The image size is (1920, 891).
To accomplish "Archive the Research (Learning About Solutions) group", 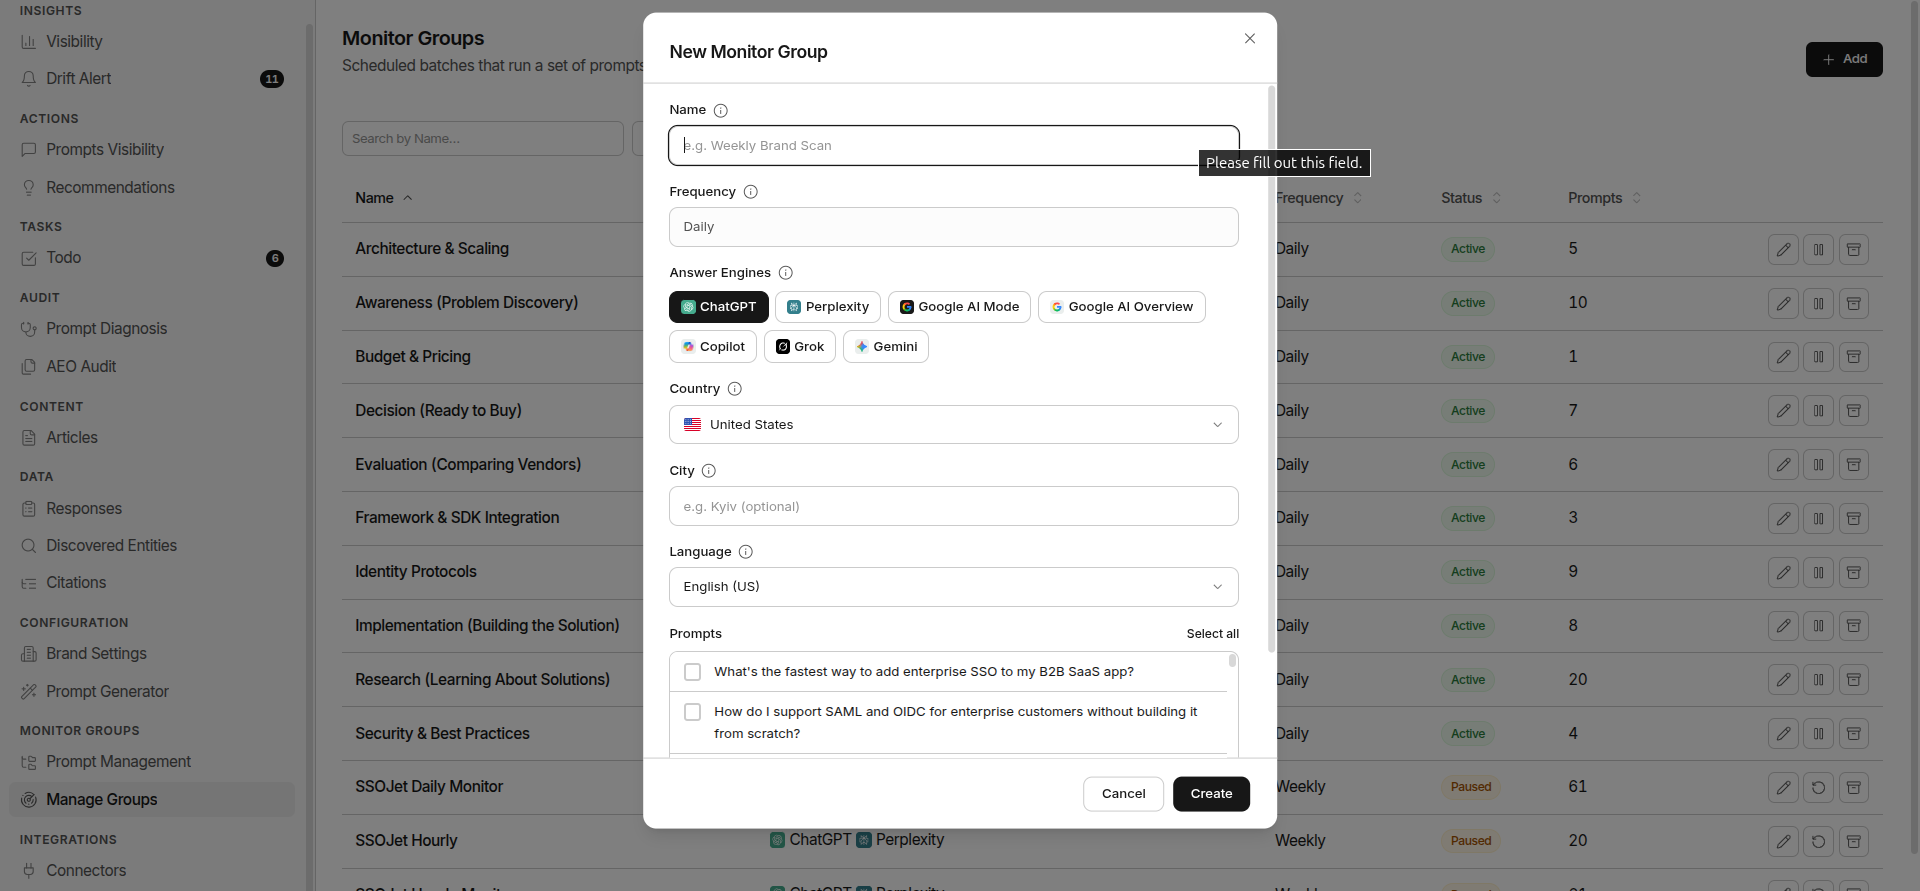I will 1853,680.
